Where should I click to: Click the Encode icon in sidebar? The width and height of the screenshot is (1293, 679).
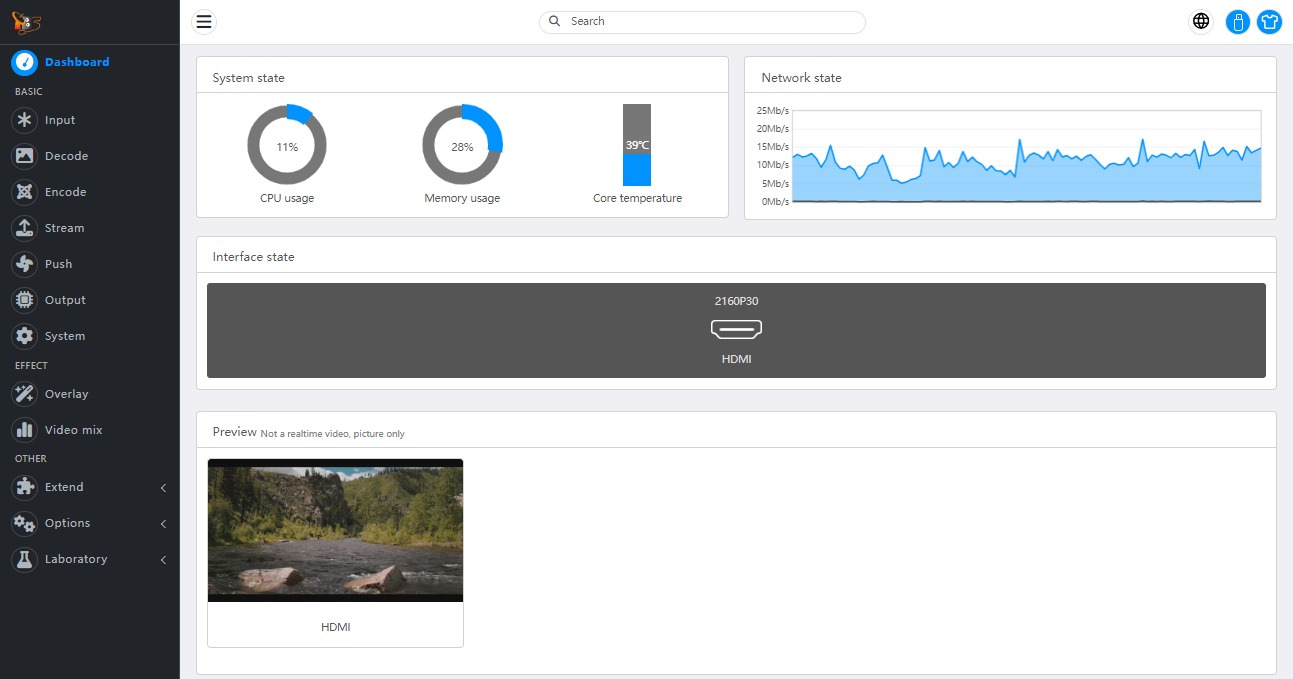(25, 192)
